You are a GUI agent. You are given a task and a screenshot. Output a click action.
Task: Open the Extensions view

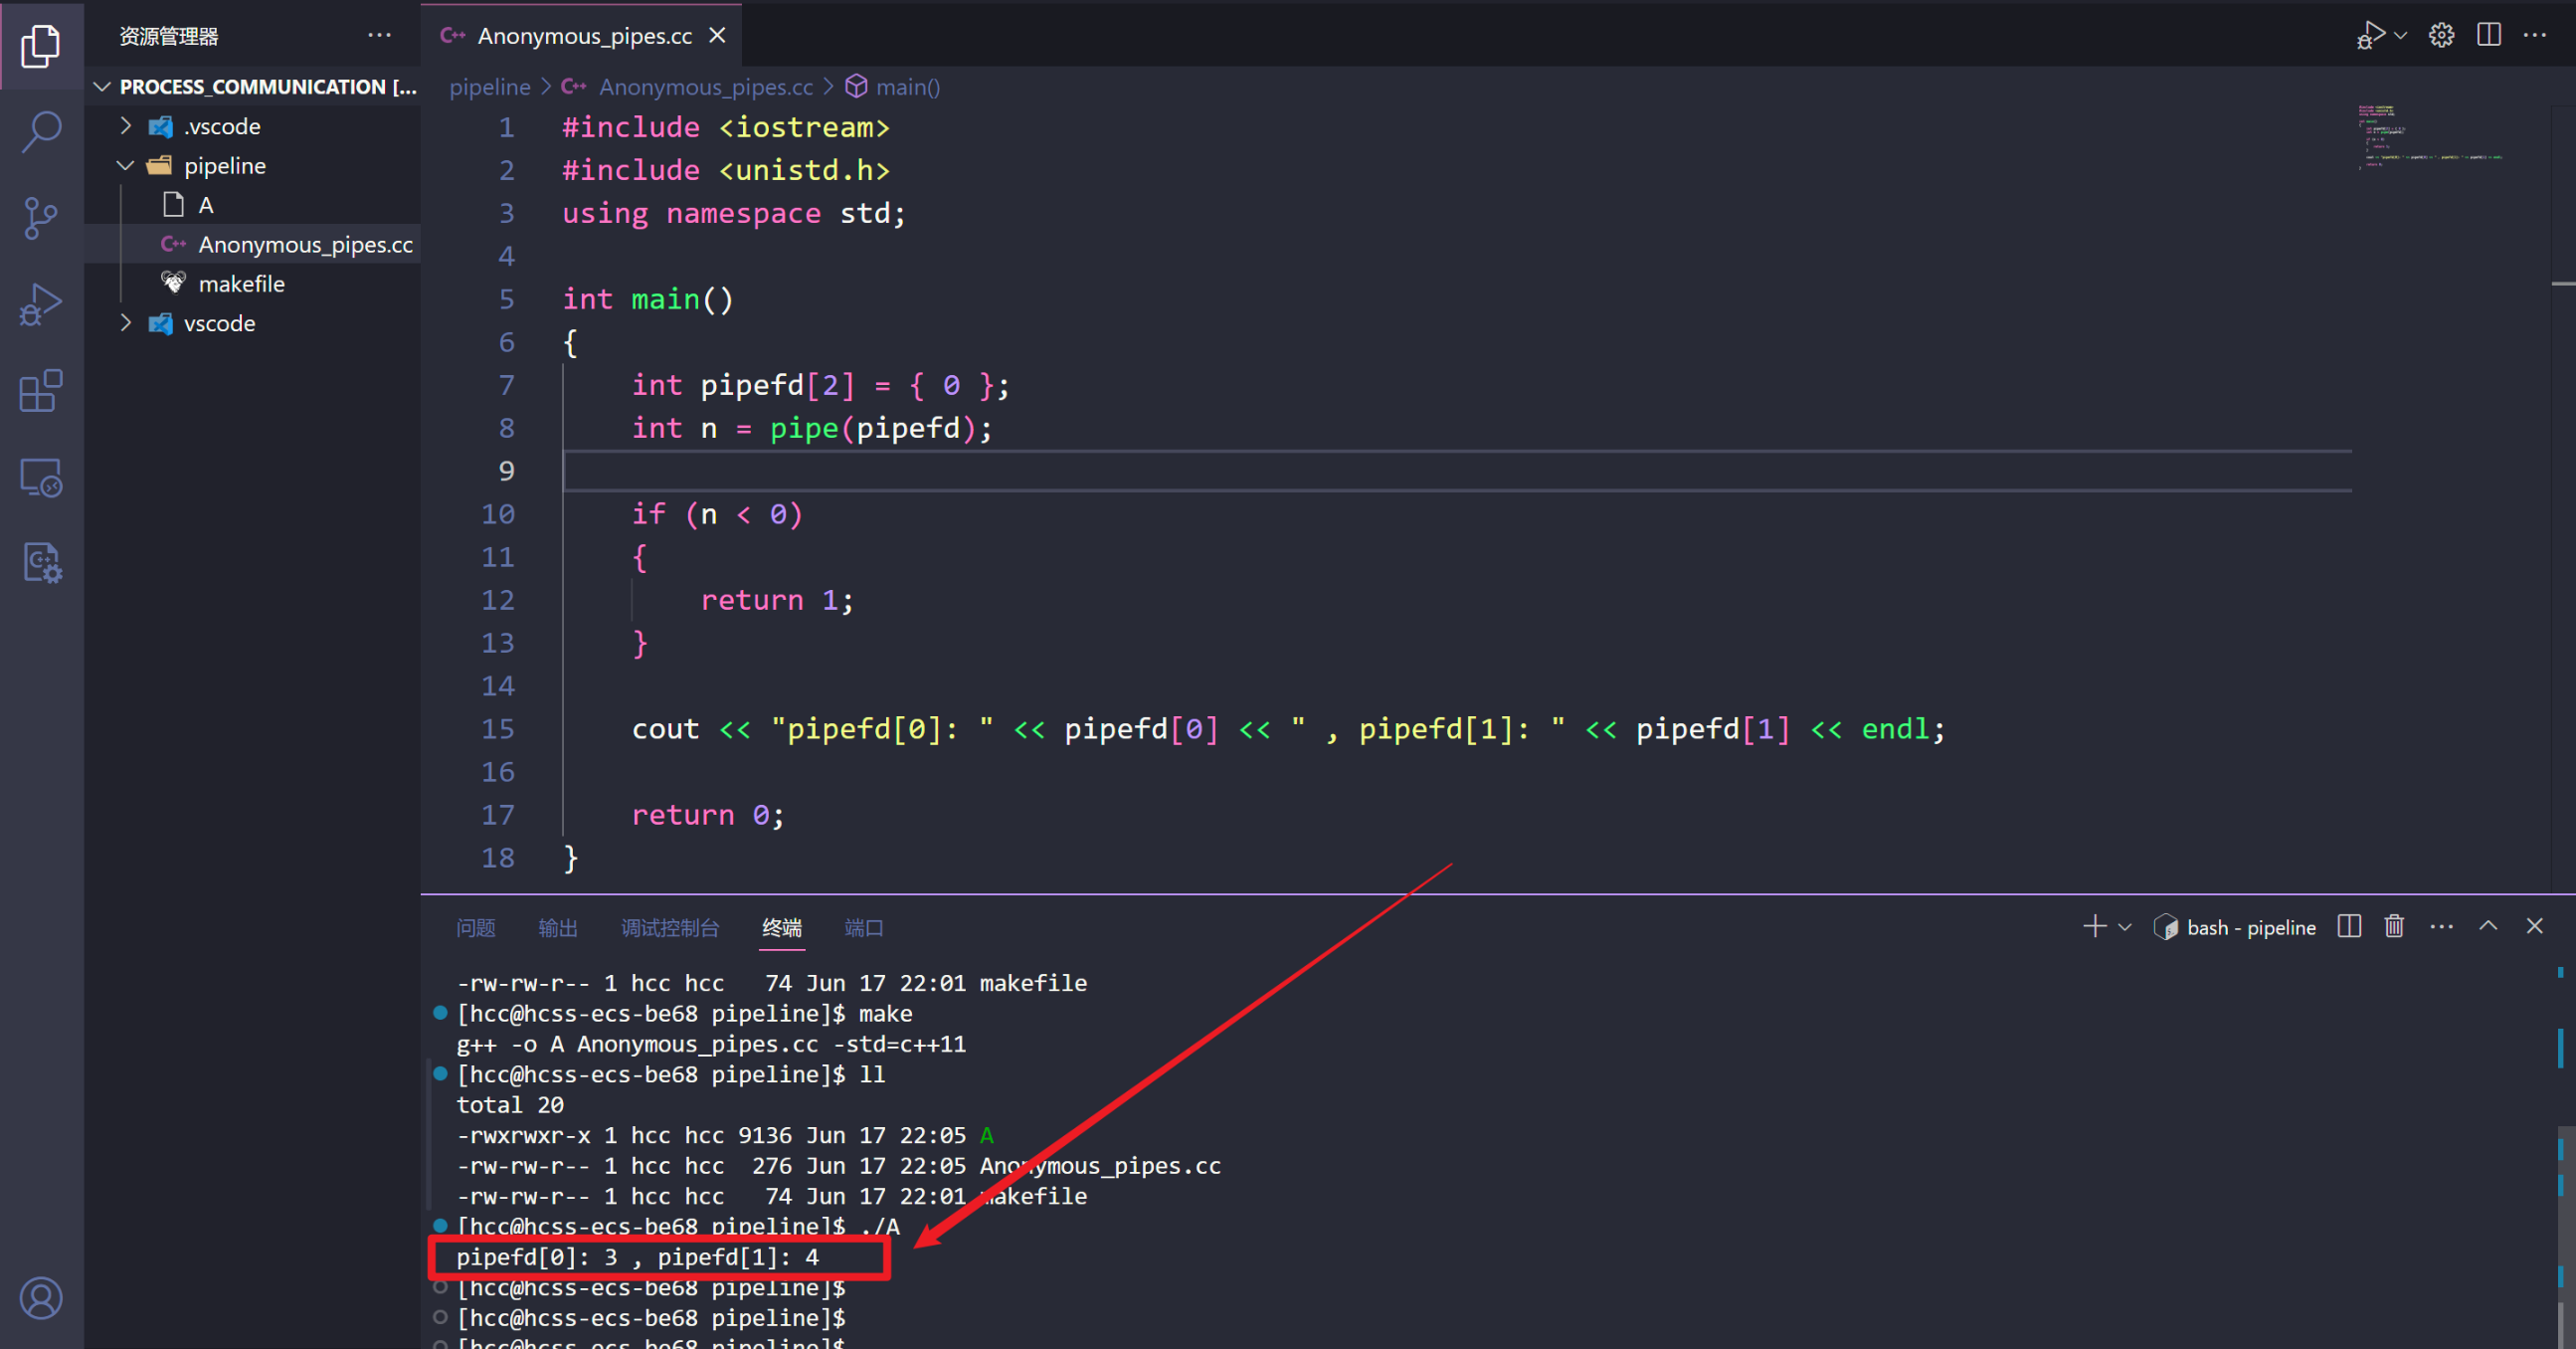click(41, 390)
